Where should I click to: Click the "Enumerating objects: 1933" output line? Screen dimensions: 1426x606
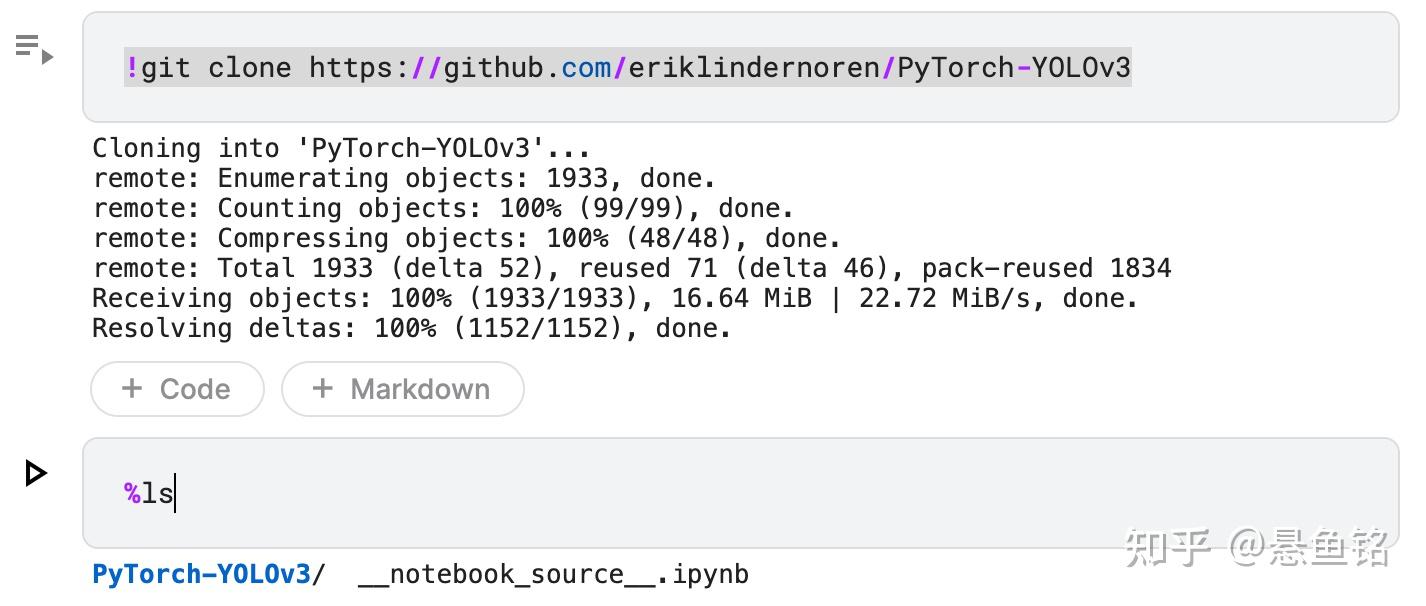click(x=404, y=179)
